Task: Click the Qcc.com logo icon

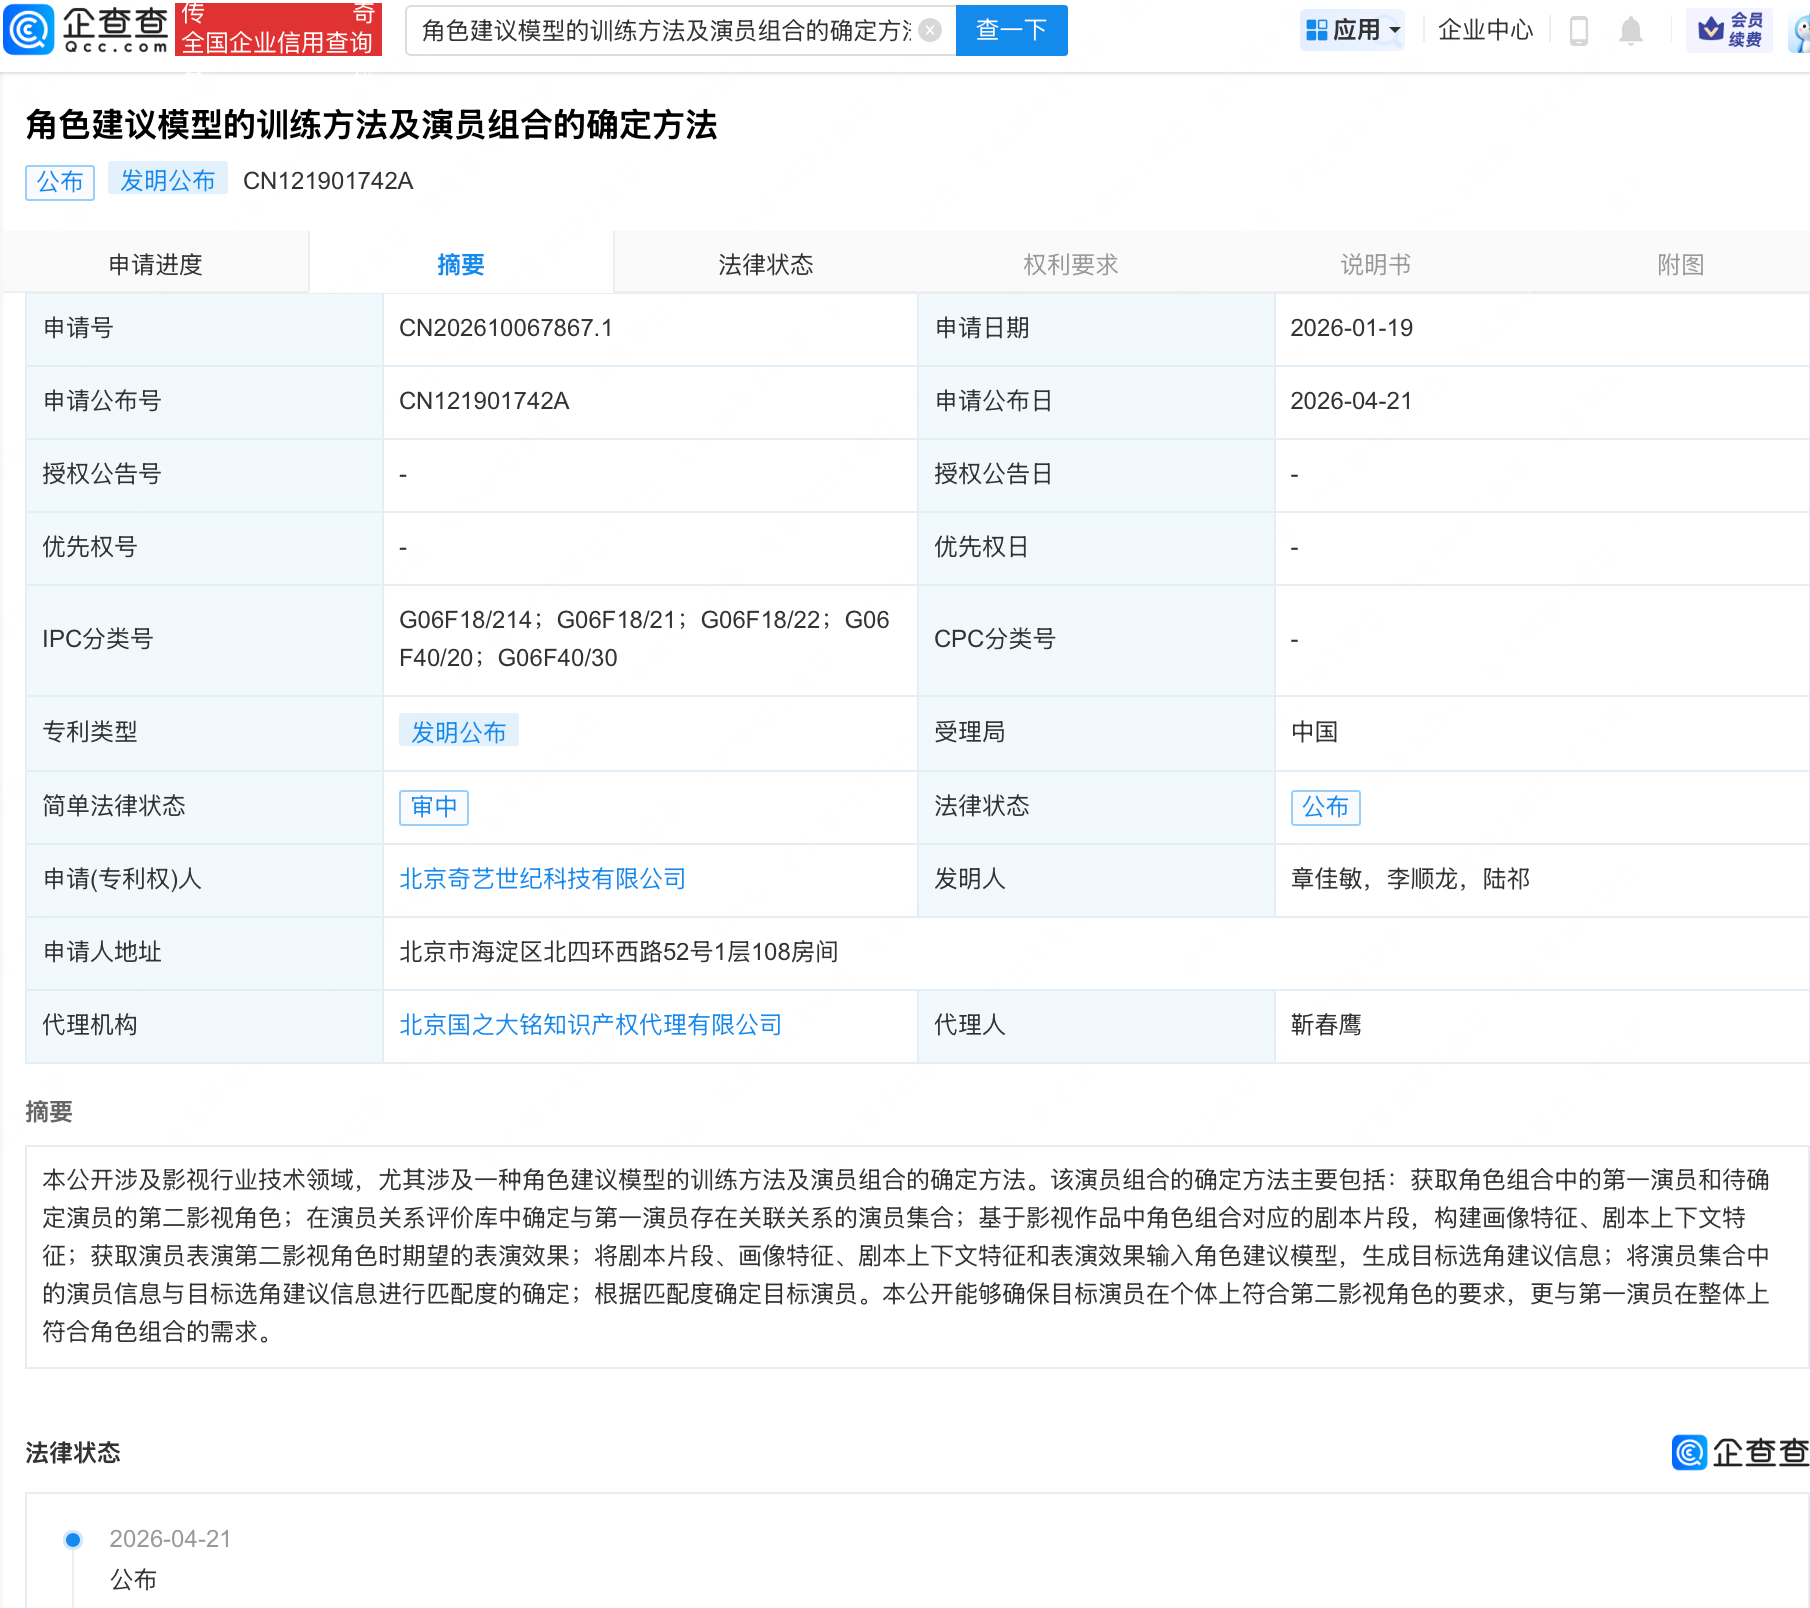Action: pos(30,29)
